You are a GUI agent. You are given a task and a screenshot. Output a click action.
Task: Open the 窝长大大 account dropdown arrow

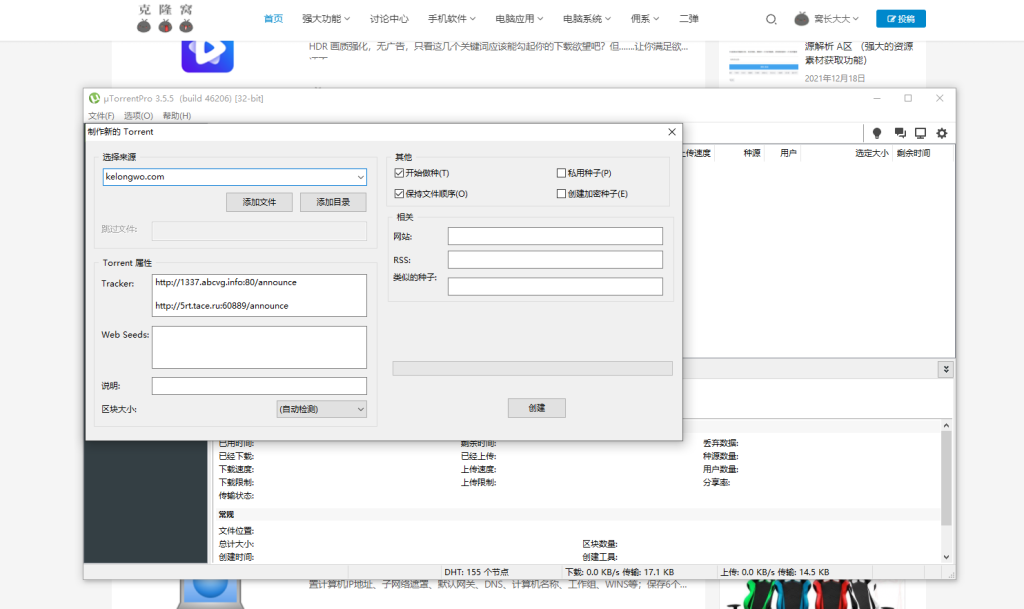[x=856, y=19]
